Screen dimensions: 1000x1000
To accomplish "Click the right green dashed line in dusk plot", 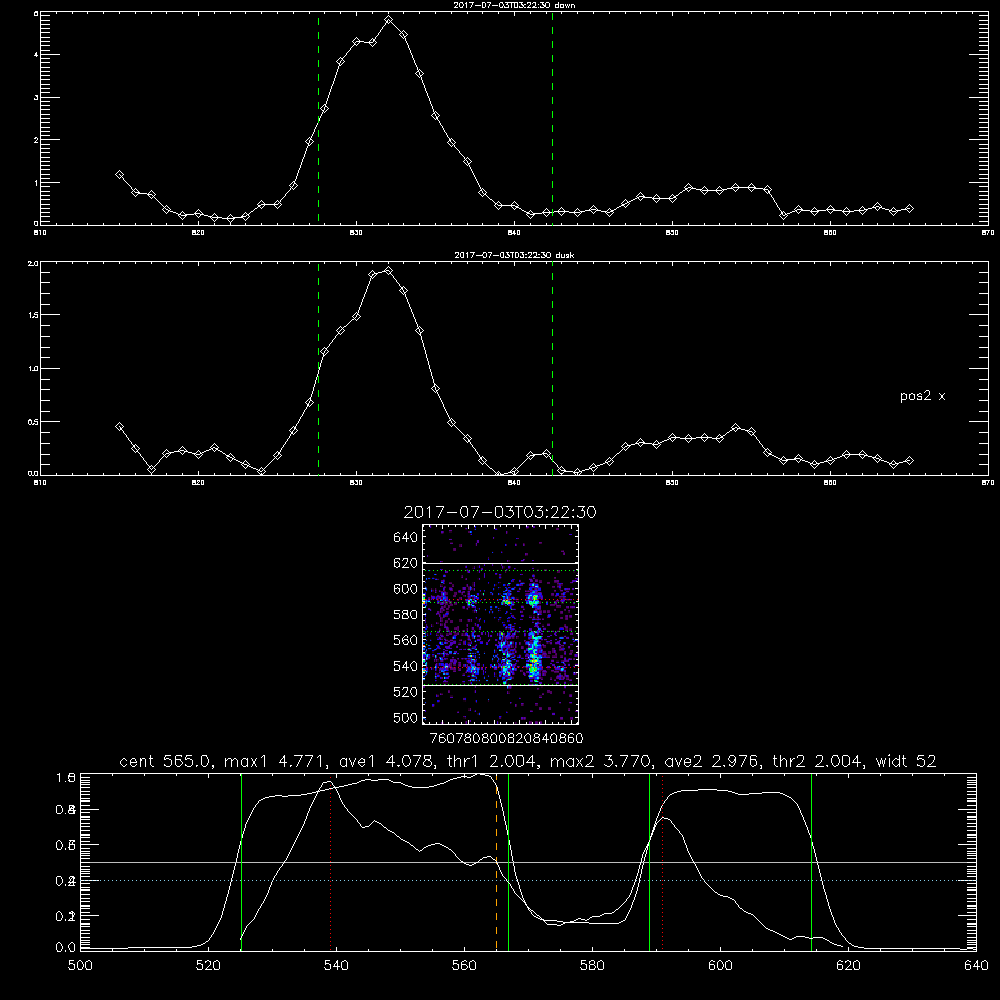I will pos(552,368).
